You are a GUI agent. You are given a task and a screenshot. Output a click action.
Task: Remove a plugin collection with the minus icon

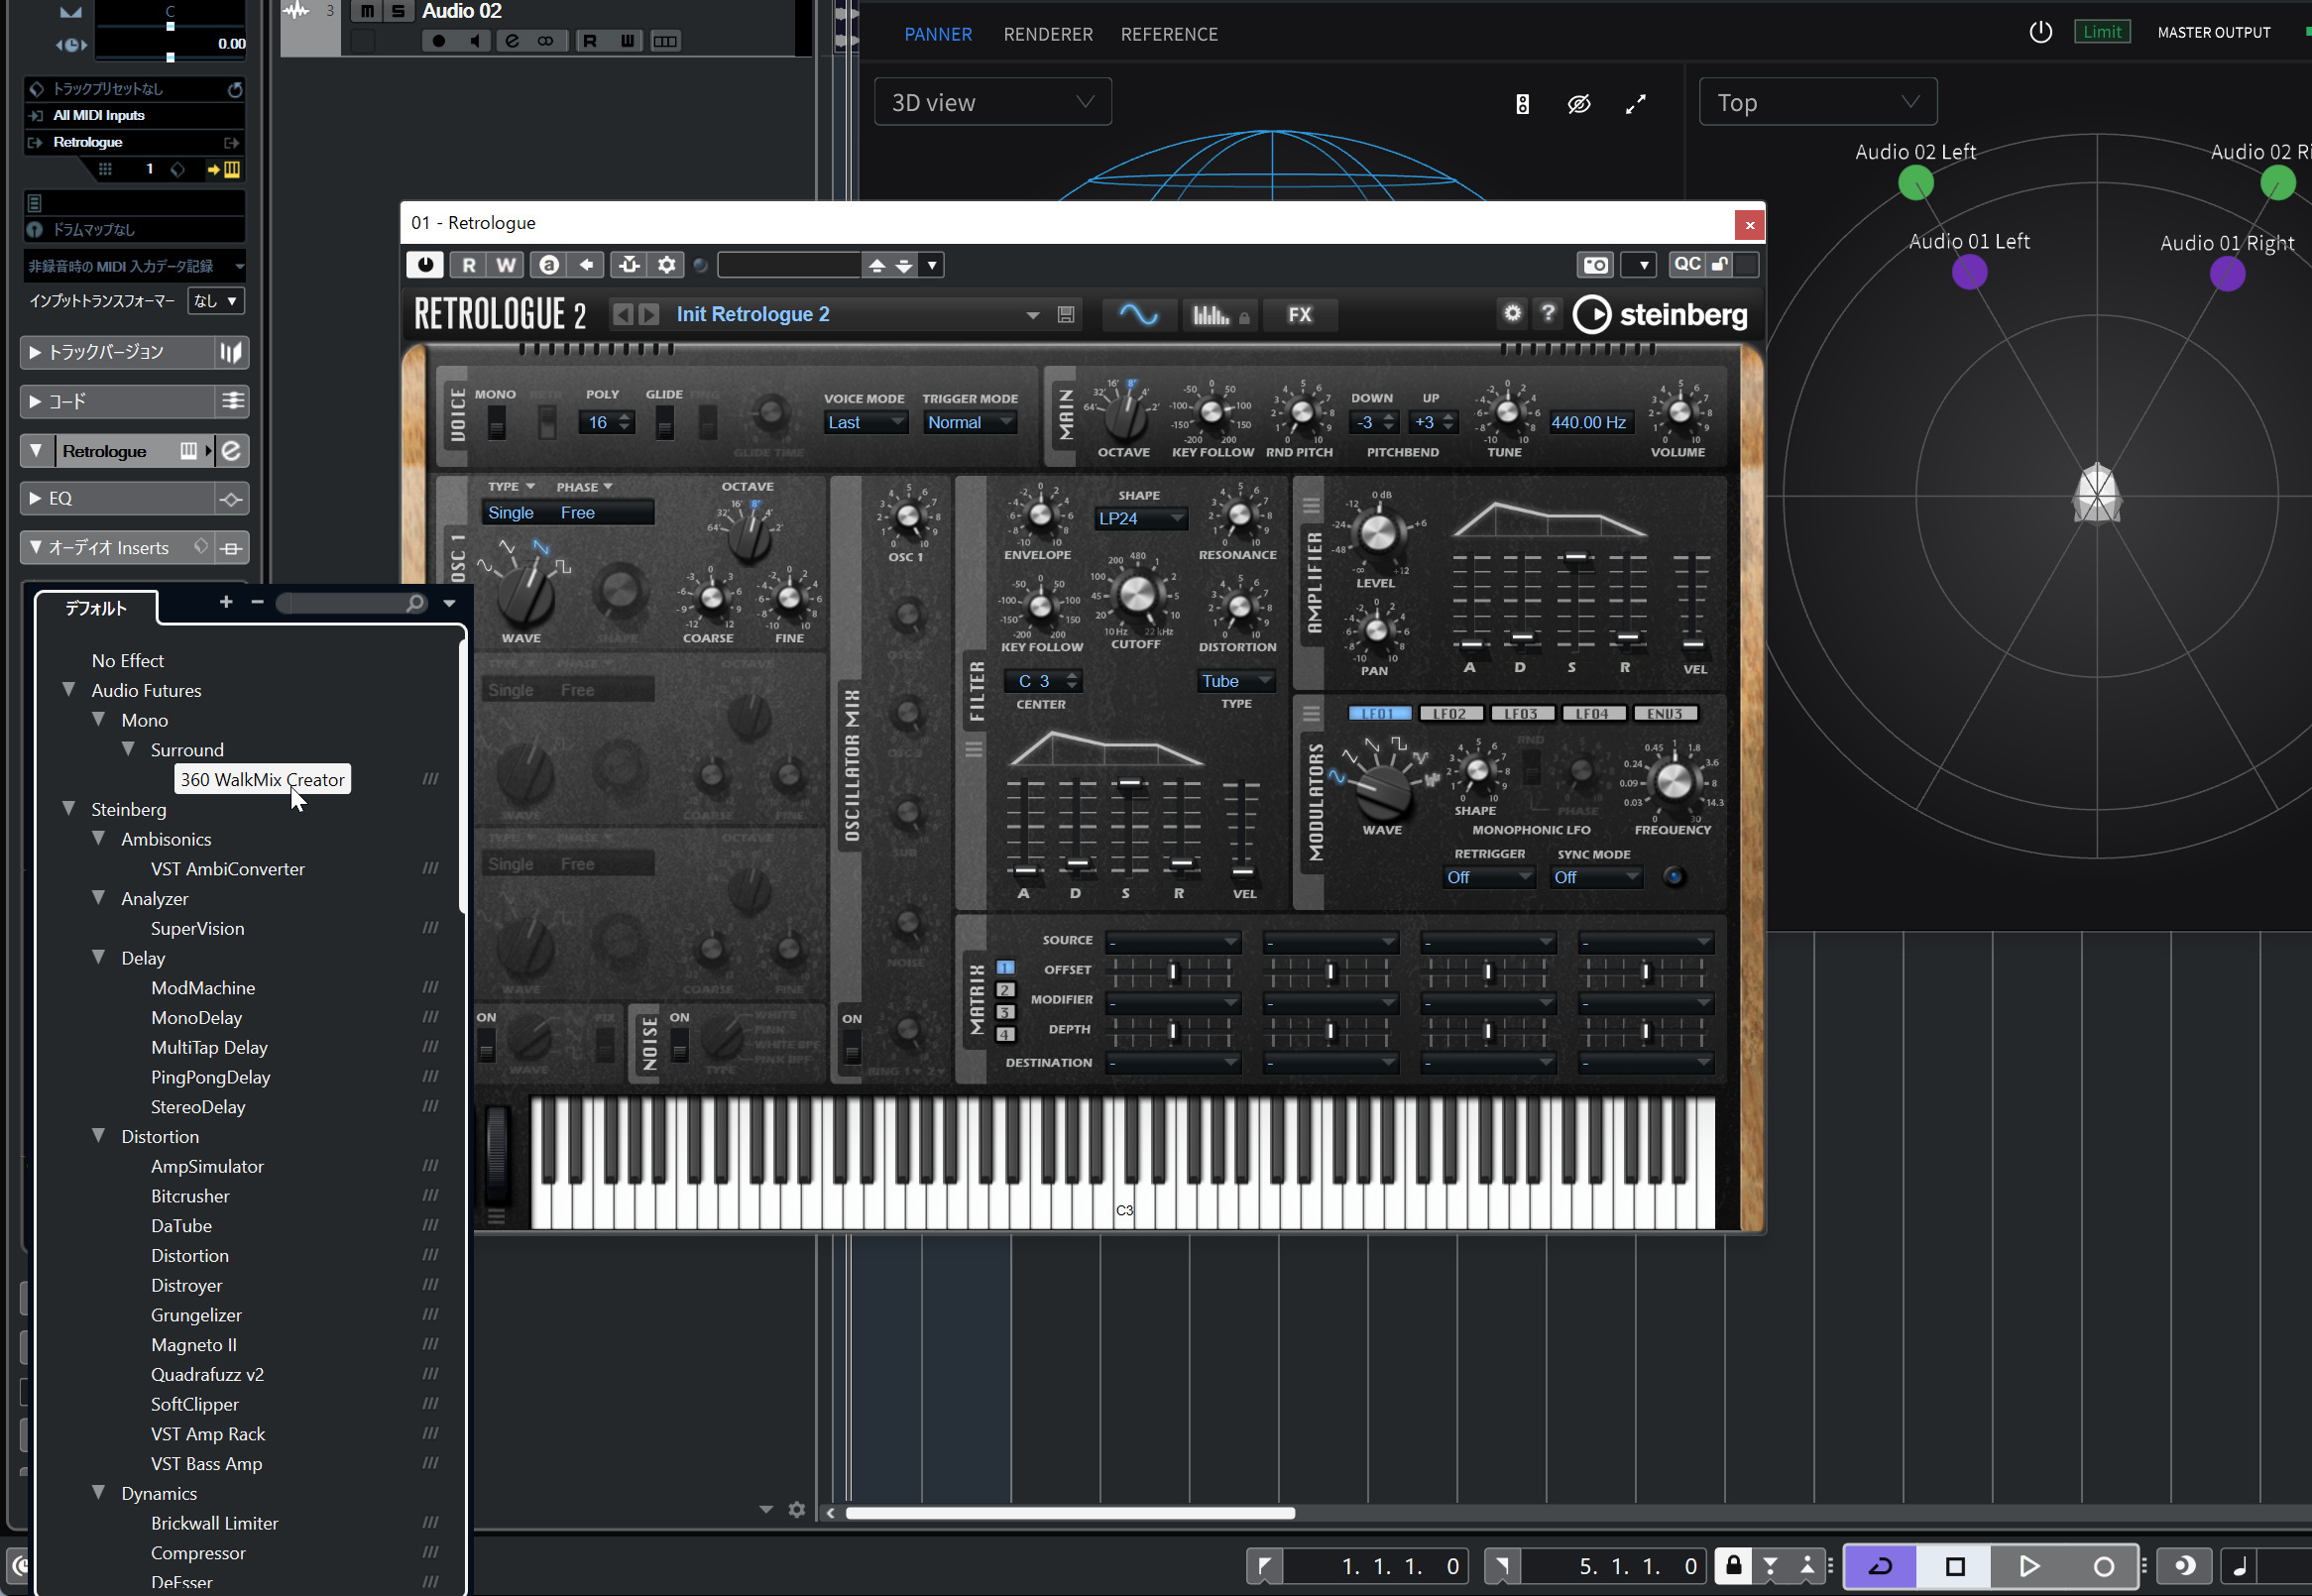pos(257,602)
